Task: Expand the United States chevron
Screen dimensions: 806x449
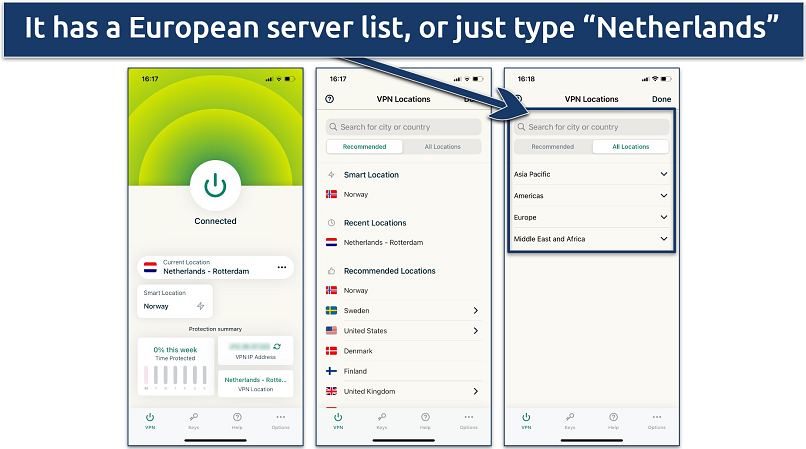Action: tap(475, 330)
